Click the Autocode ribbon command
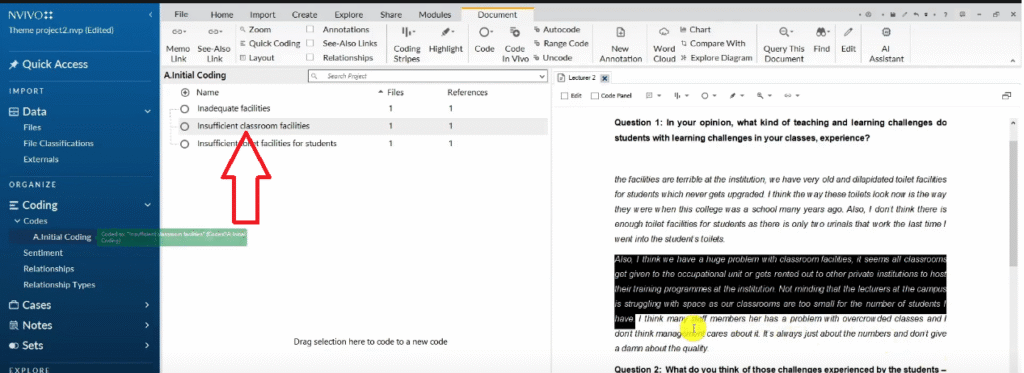 pyautogui.click(x=557, y=29)
